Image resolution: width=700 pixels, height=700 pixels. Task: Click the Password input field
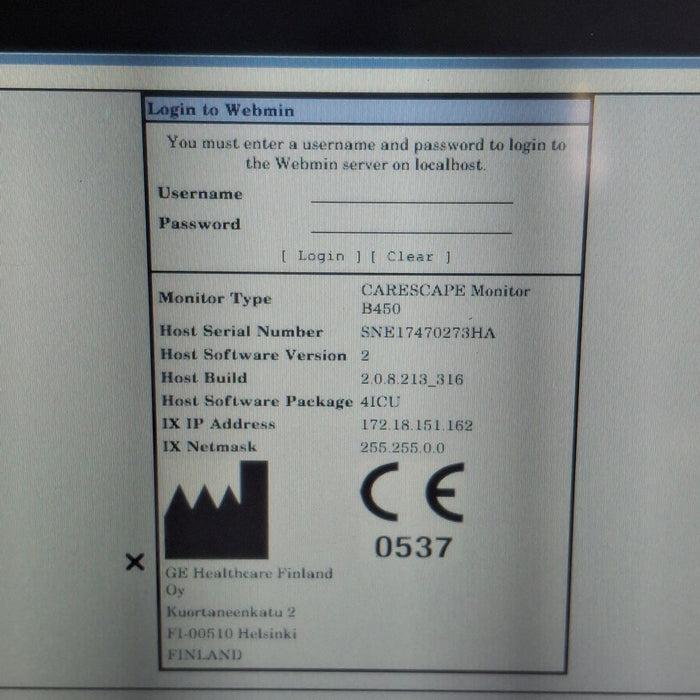(412, 224)
